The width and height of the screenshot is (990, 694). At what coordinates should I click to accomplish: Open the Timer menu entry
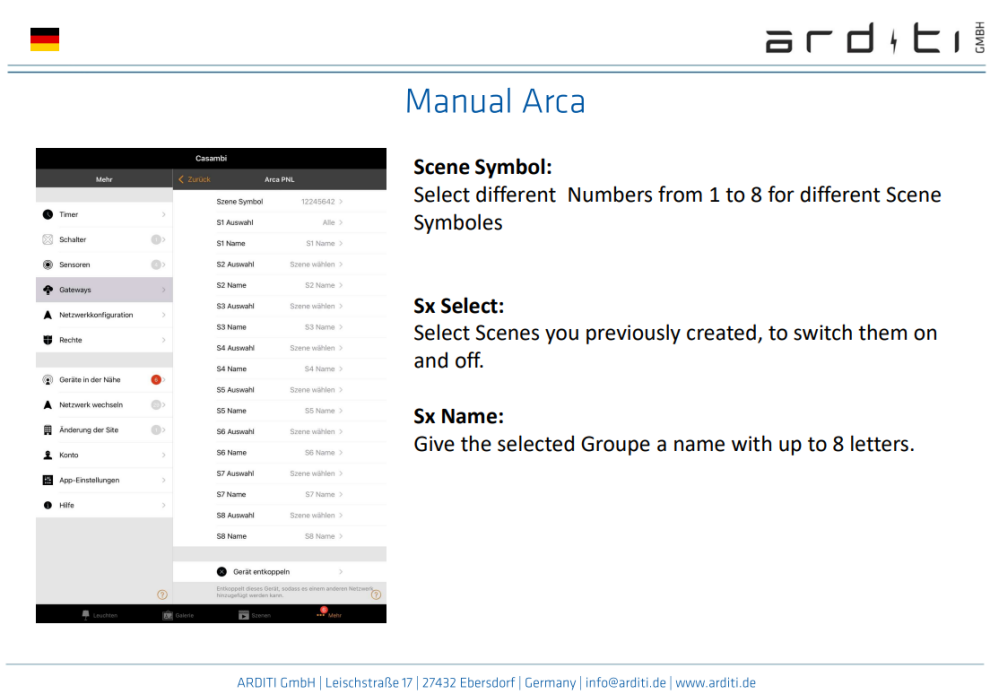[104, 215]
